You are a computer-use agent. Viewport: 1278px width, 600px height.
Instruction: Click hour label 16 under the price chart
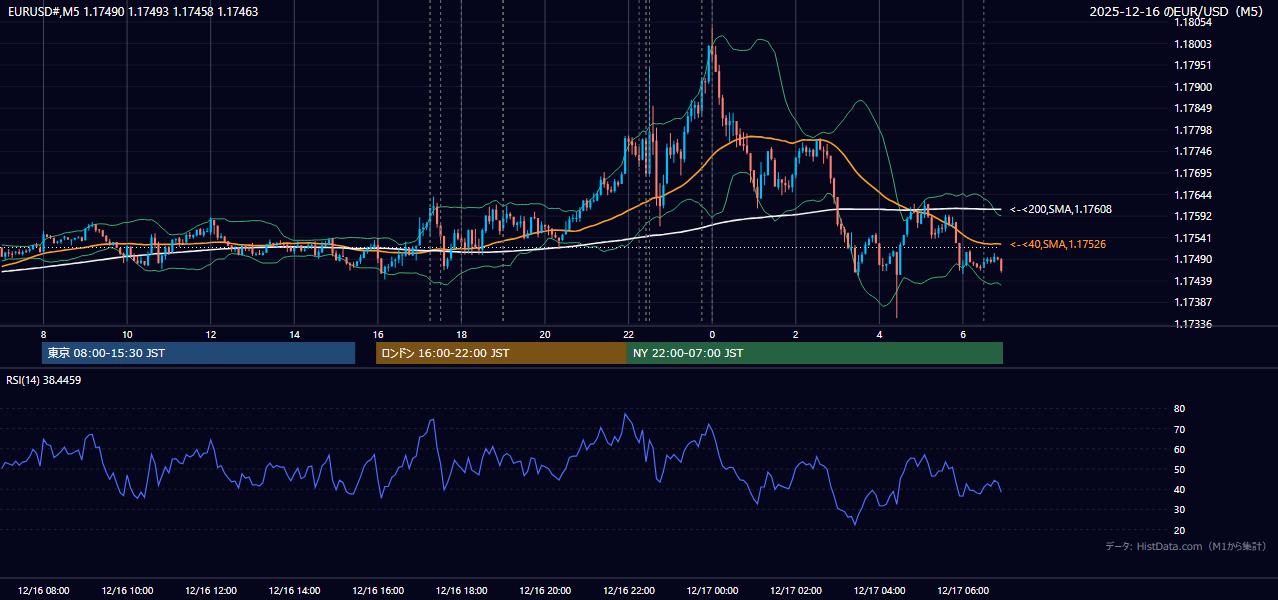[378, 334]
